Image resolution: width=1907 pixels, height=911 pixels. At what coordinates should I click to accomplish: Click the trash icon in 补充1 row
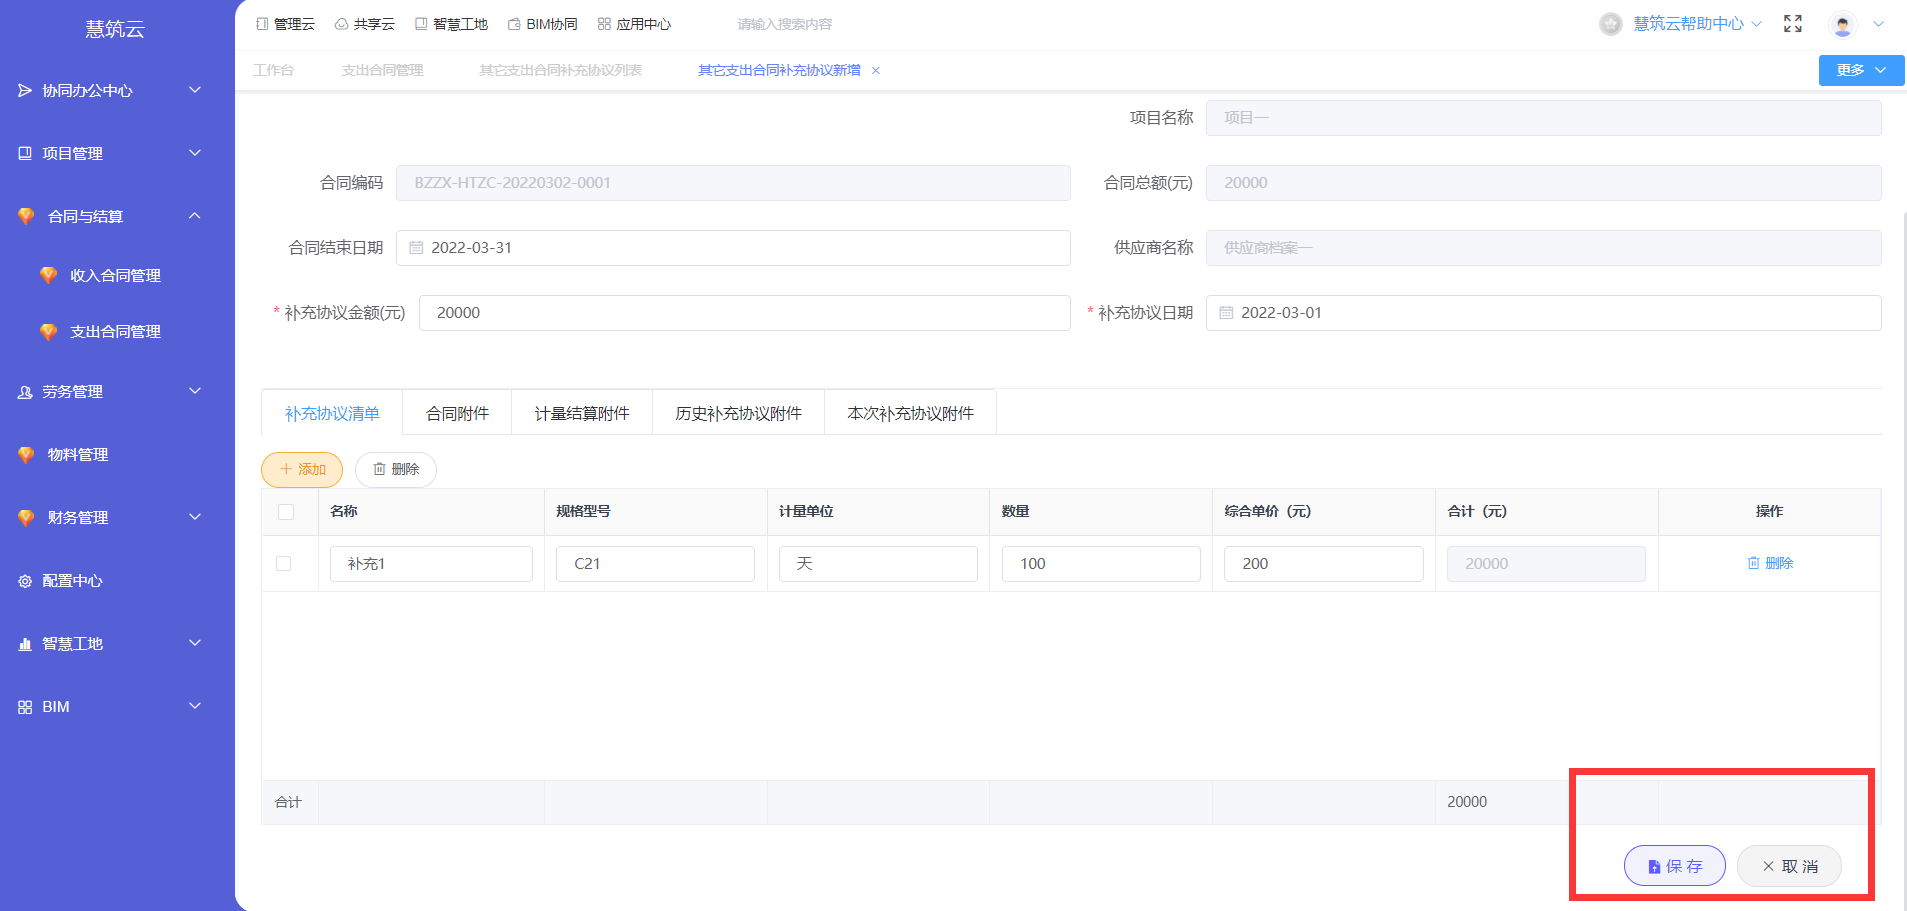click(1753, 563)
